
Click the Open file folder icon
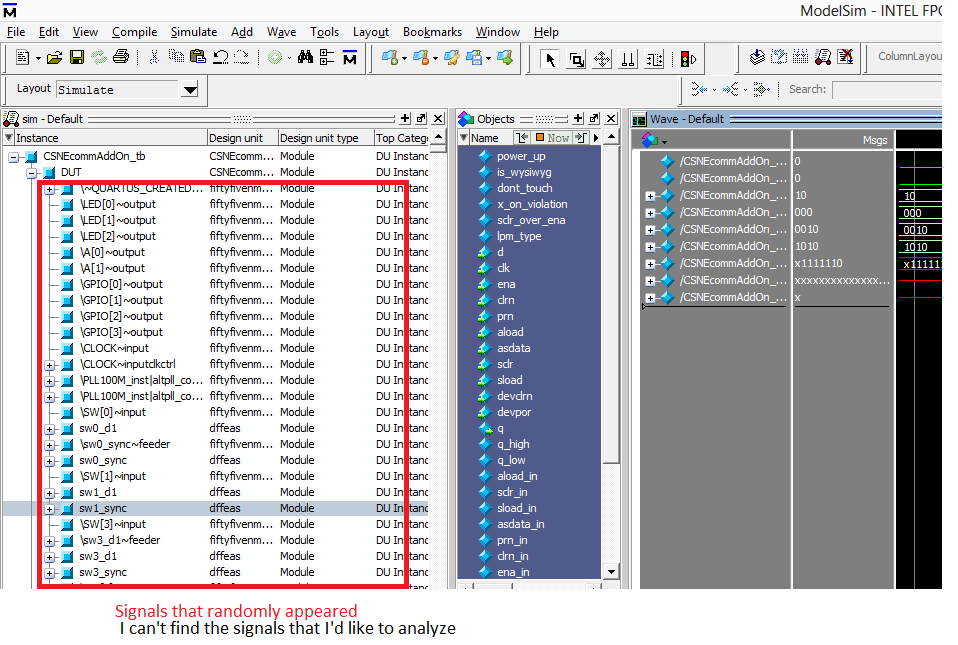click(54, 57)
